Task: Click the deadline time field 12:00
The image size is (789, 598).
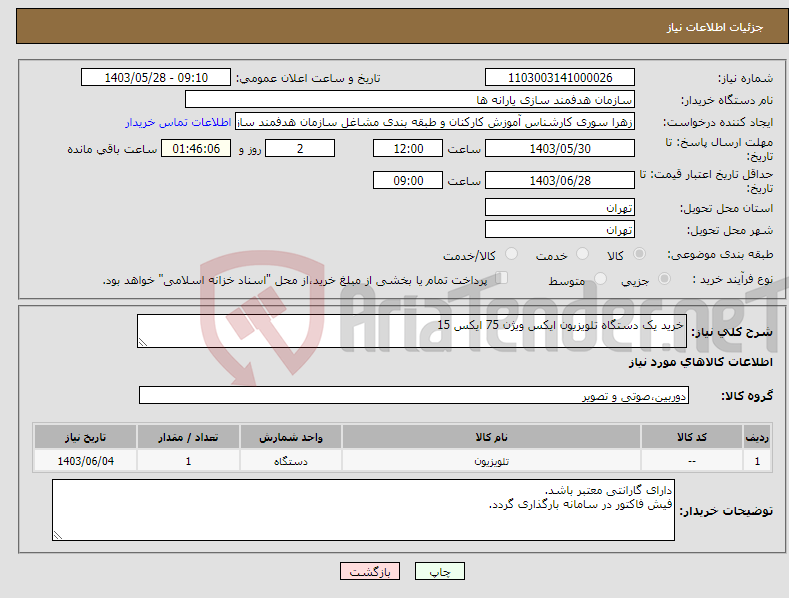Action: tap(408, 148)
